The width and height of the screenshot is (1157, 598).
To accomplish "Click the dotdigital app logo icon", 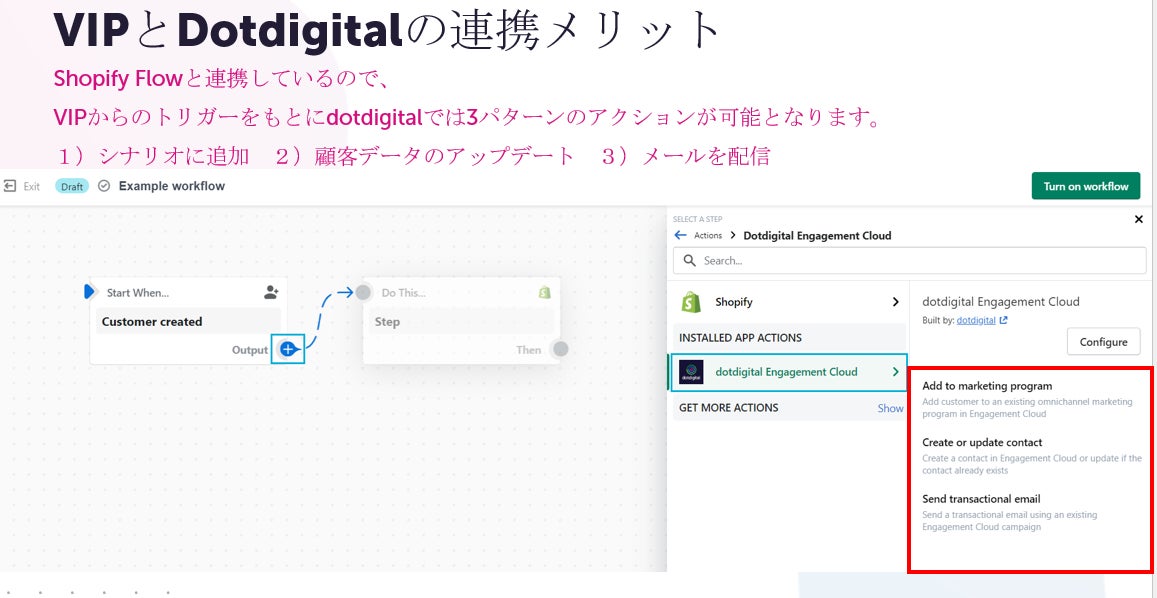I will 691,372.
